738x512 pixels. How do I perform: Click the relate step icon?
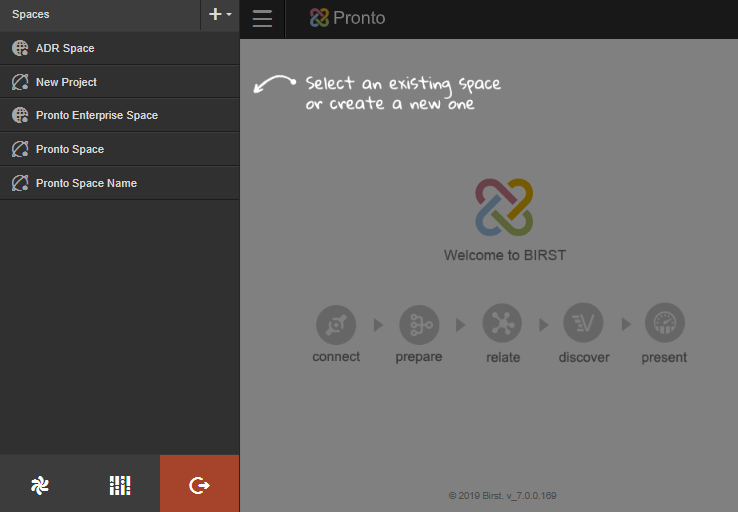click(502, 323)
